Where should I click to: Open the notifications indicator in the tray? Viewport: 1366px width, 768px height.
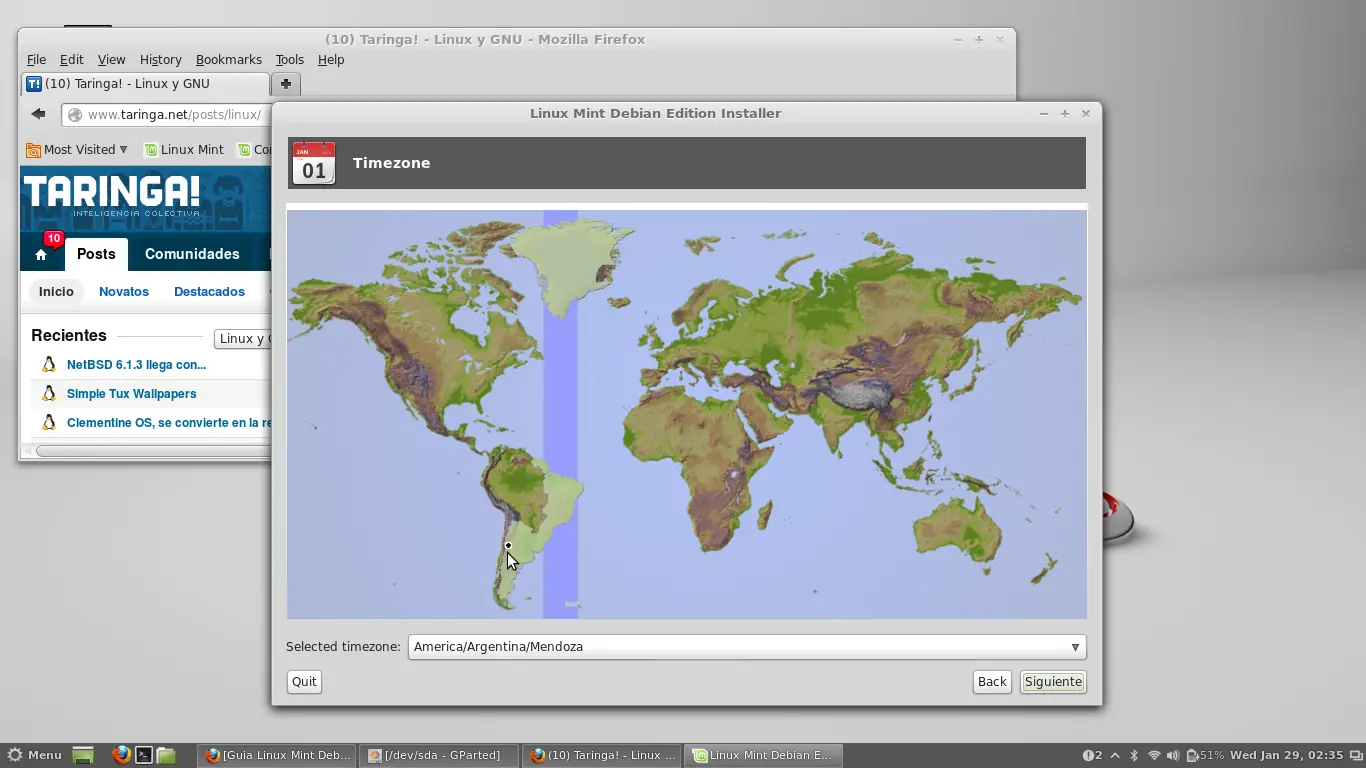coord(1092,755)
